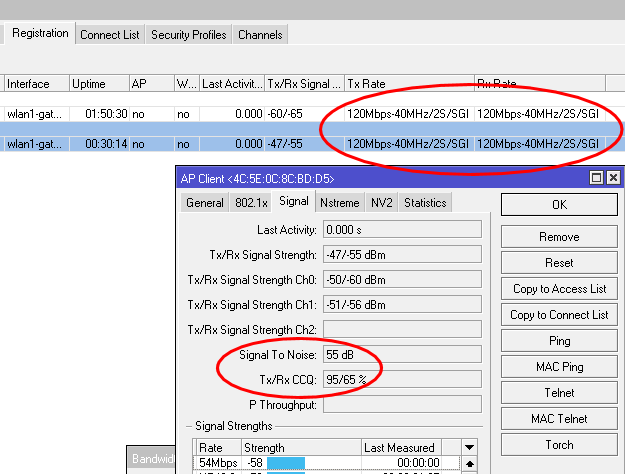Show the NV2 tab
The height and width of the screenshot is (474, 625).
381,203
